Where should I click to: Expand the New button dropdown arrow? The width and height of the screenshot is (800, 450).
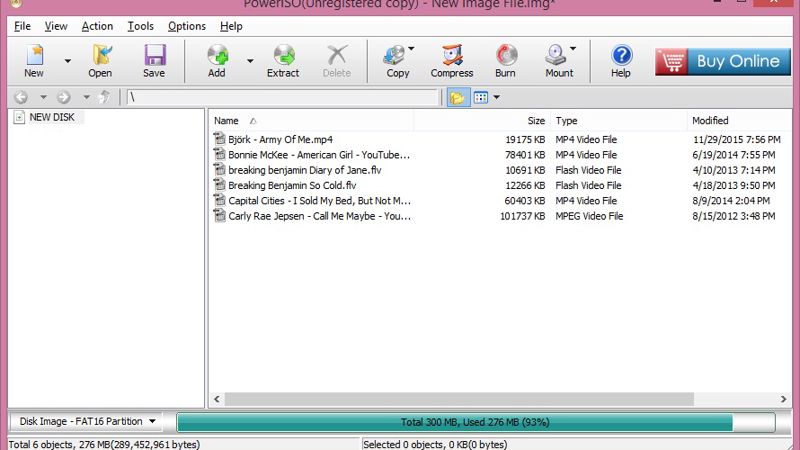click(x=67, y=61)
